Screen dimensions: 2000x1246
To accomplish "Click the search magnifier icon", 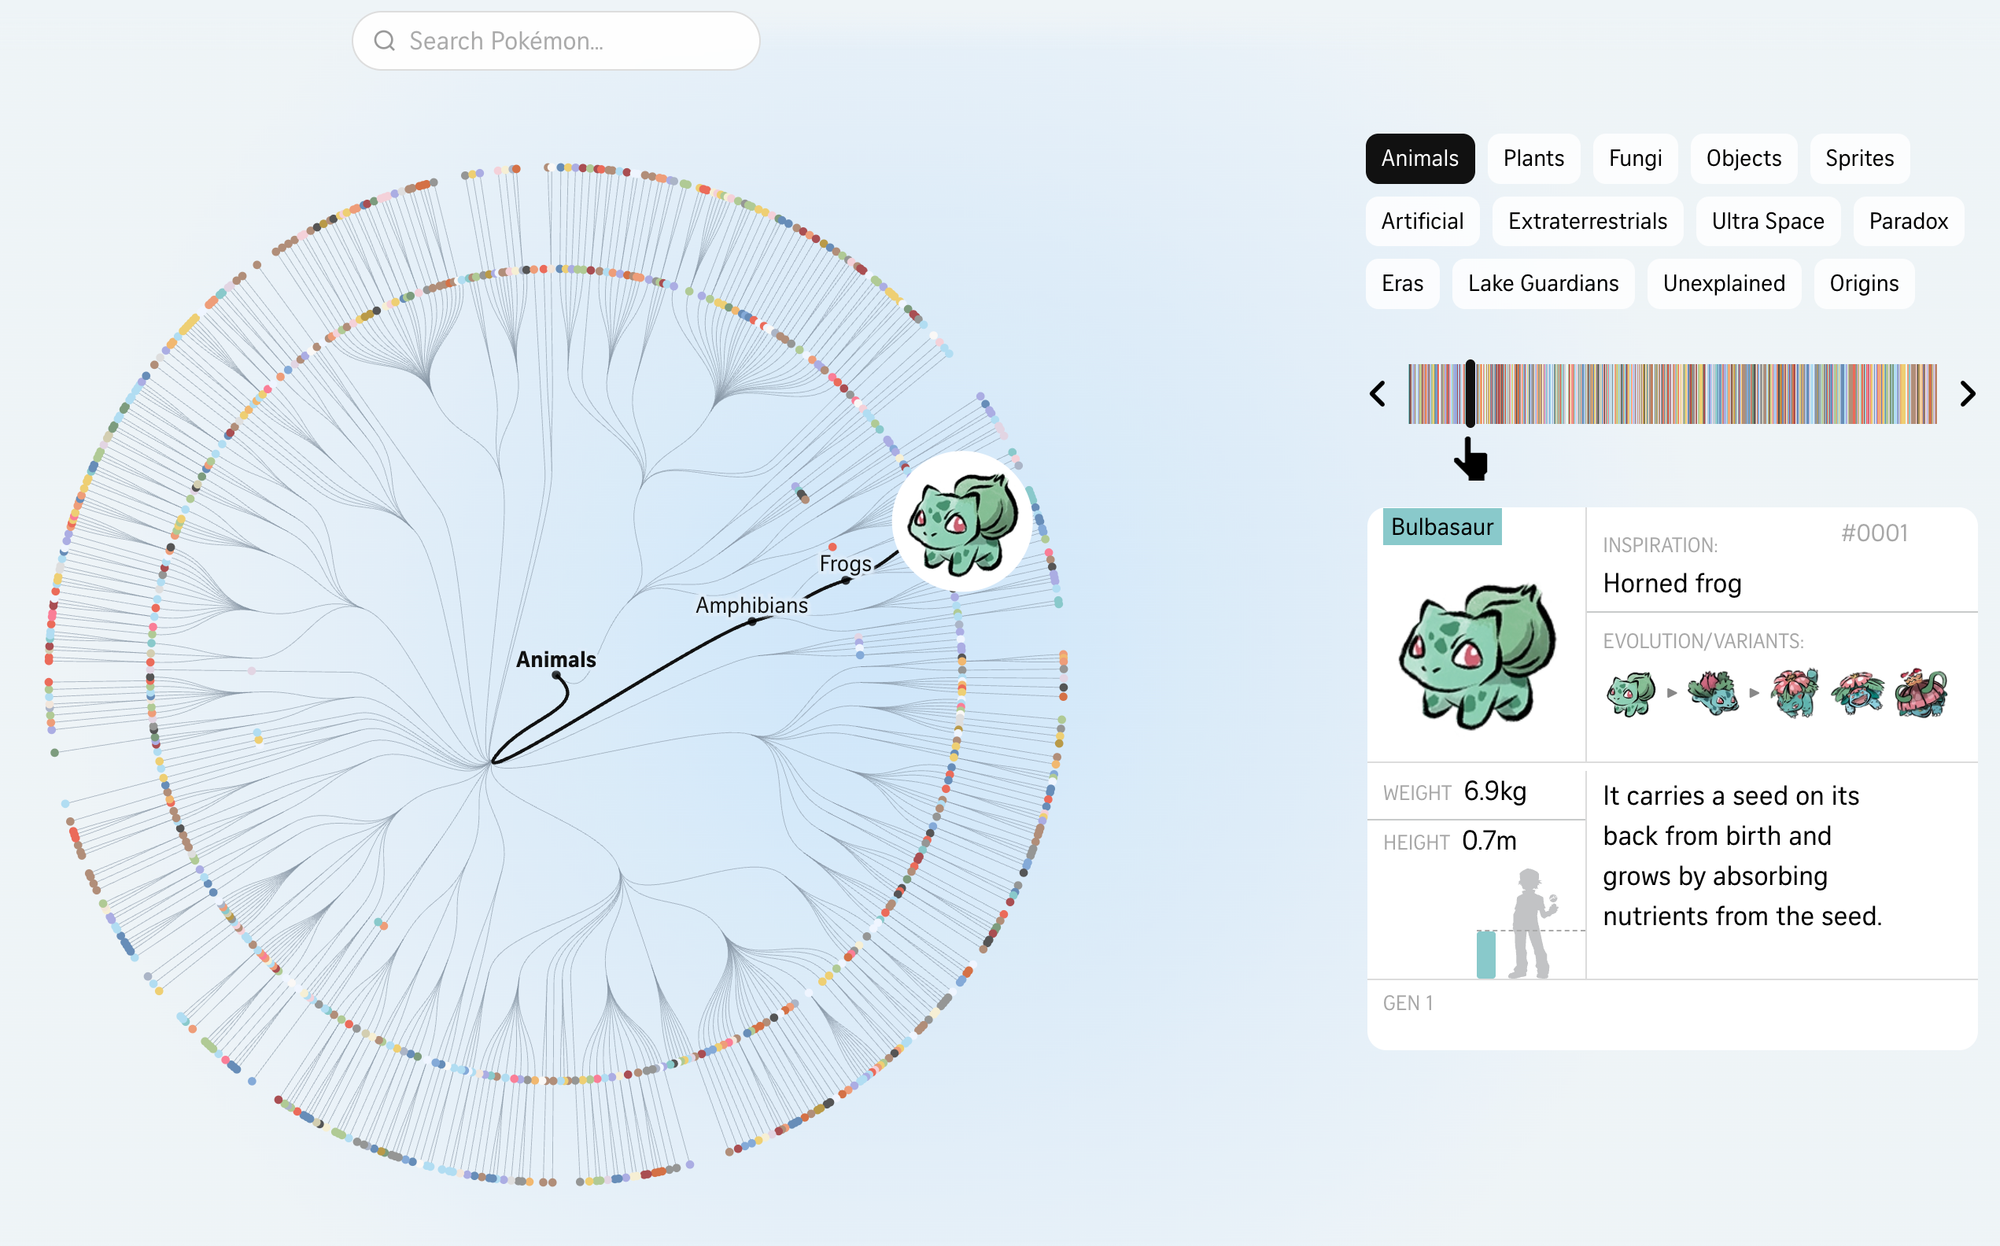I will click(385, 41).
